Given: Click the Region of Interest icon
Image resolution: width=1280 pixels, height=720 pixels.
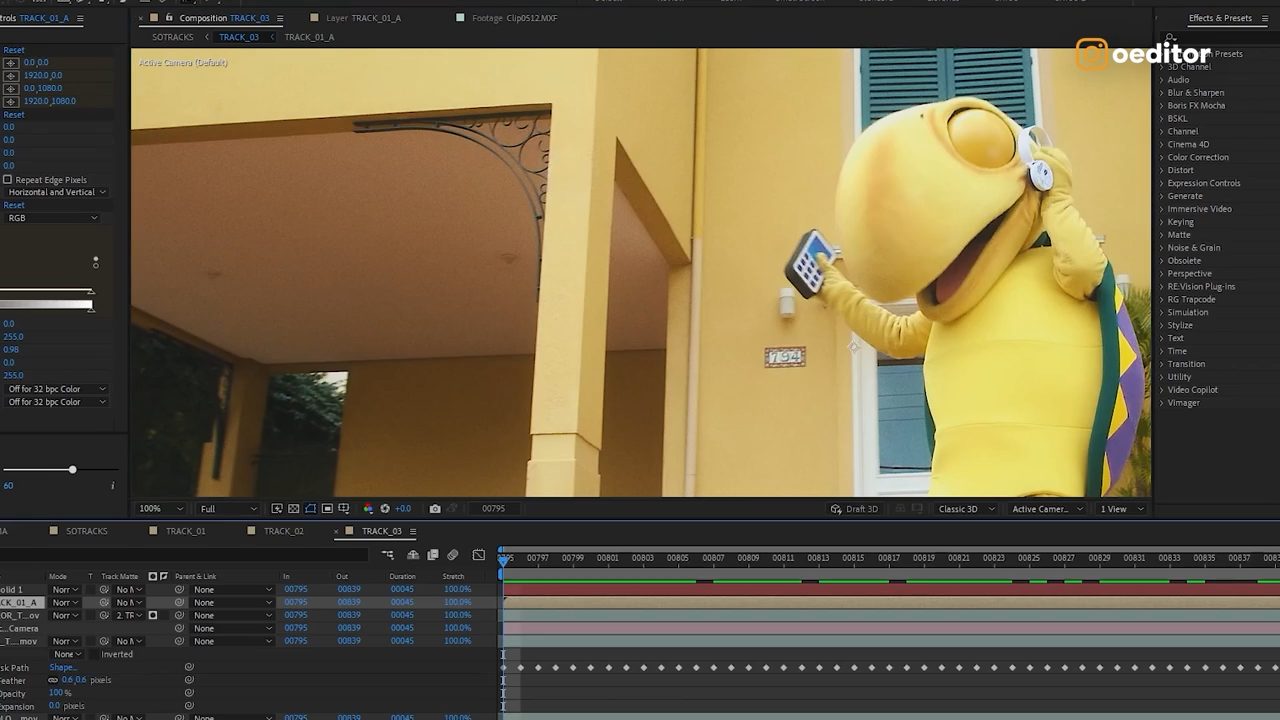Looking at the screenshot, I should tap(327, 509).
